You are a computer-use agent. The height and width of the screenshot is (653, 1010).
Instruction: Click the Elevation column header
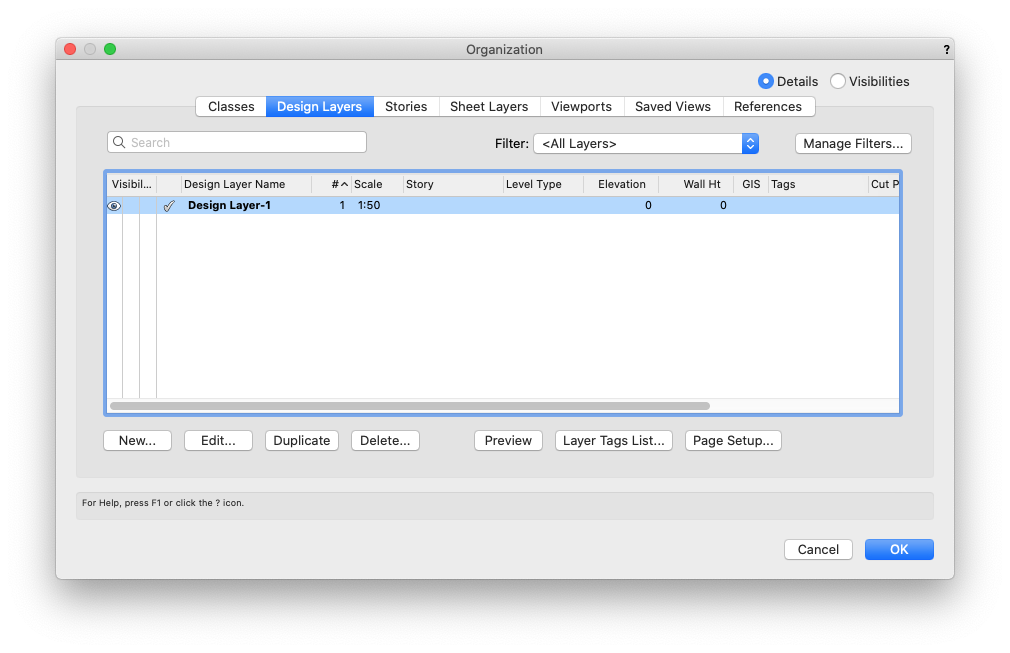pyautogui.click(x=621, y=184)
